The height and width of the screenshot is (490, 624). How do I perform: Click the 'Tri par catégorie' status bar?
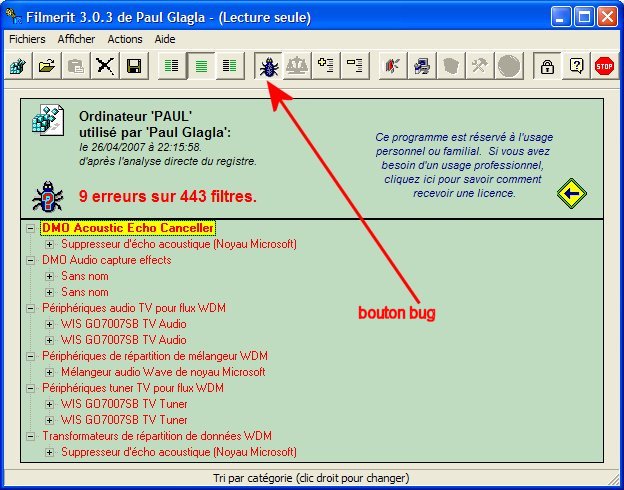pyautogui.click(x=311, y=478)
